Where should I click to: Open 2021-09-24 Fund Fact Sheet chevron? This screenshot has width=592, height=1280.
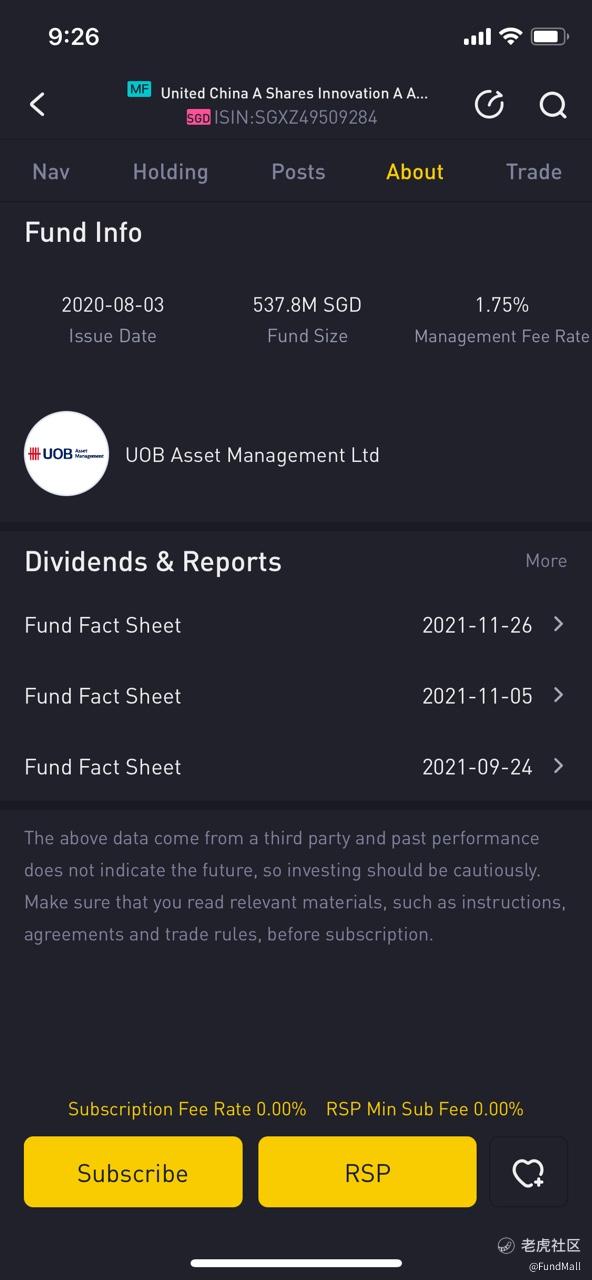click(x=558, y=766)
